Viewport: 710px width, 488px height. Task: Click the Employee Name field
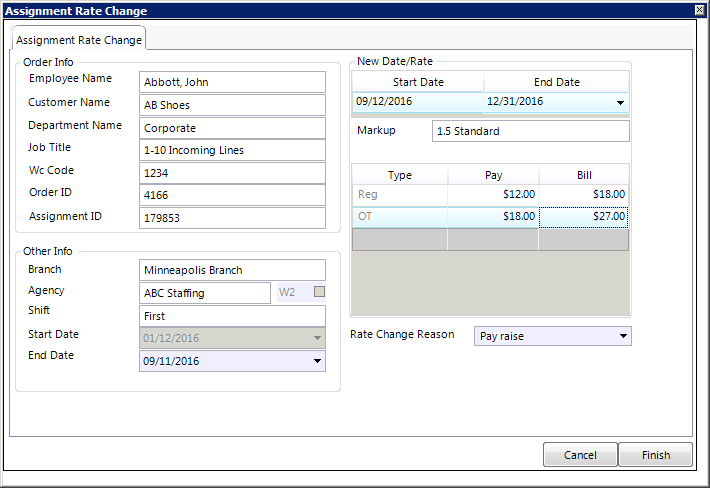(x=232, y=82)
